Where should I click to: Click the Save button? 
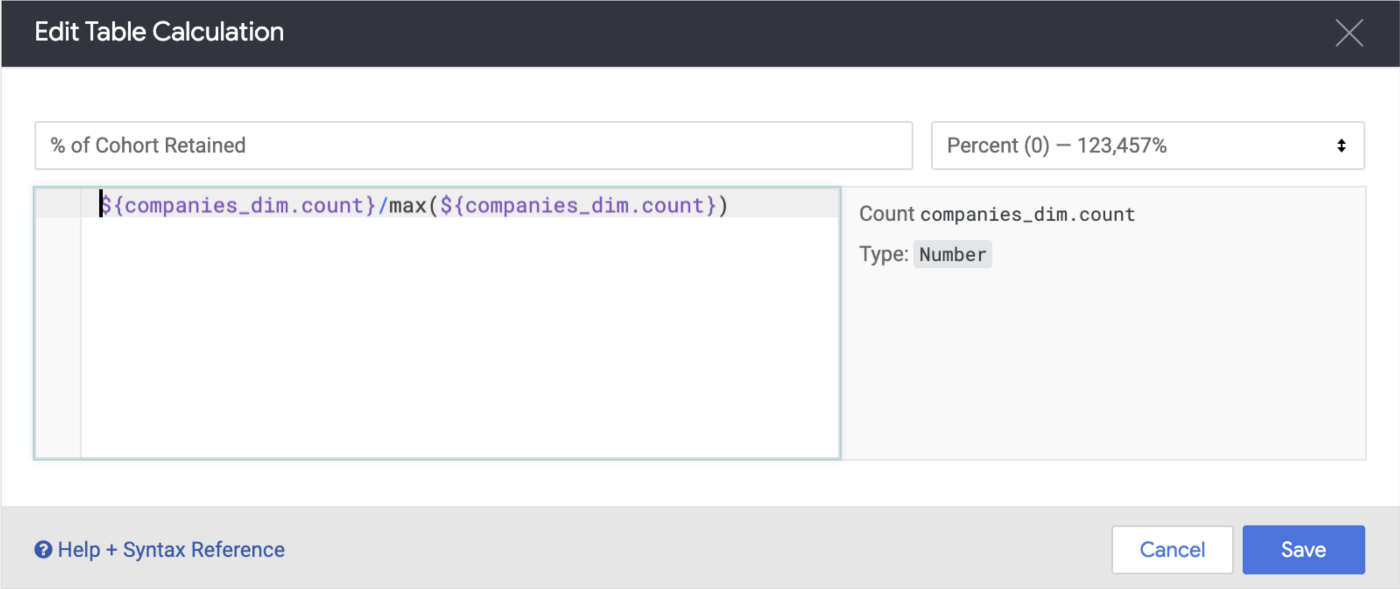(1303, 550)
